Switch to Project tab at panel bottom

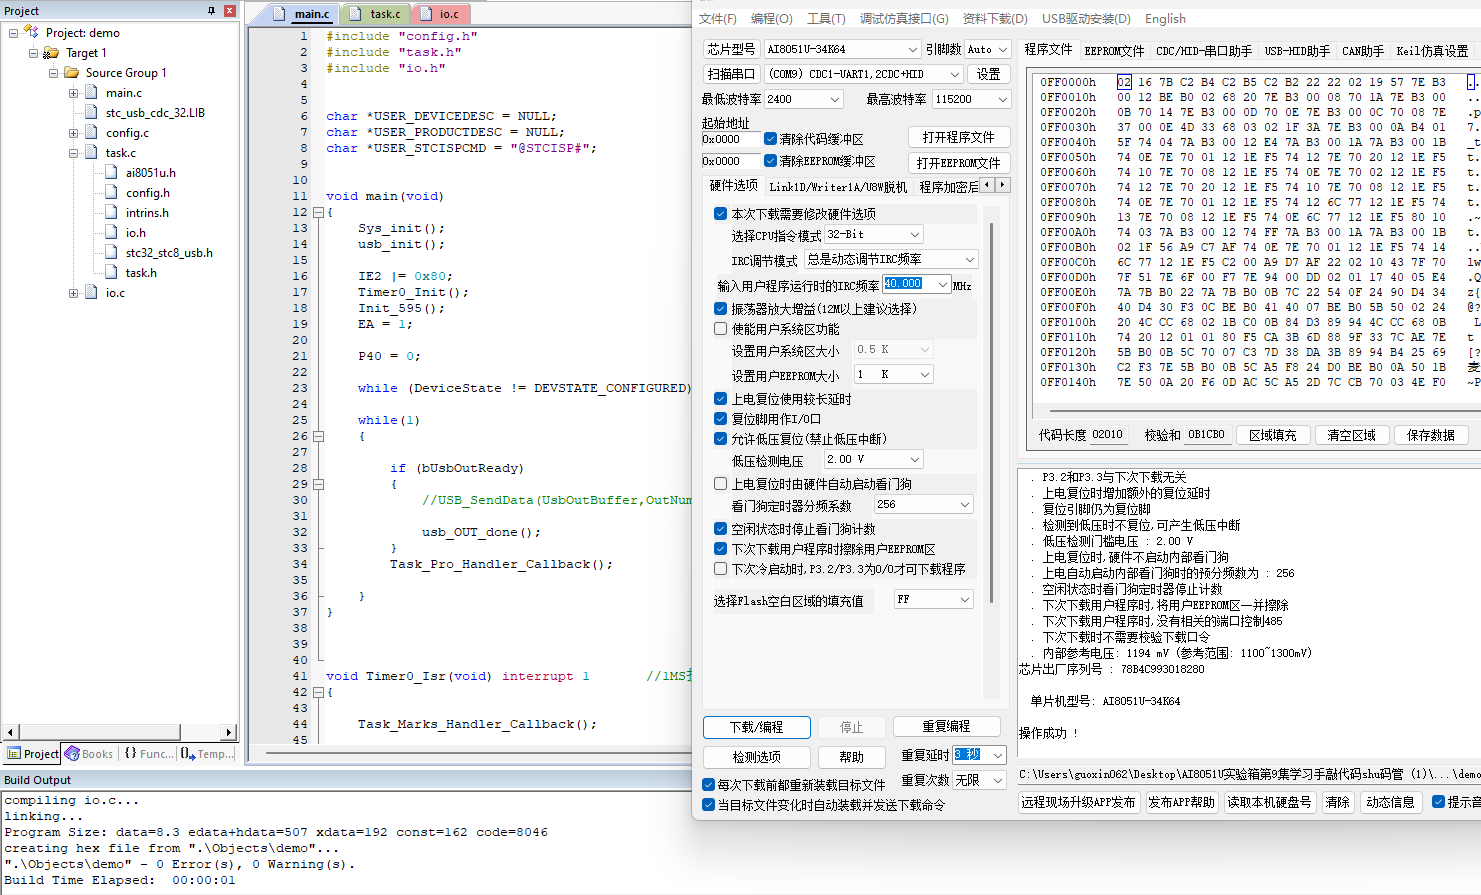click(x=33, y=754)
